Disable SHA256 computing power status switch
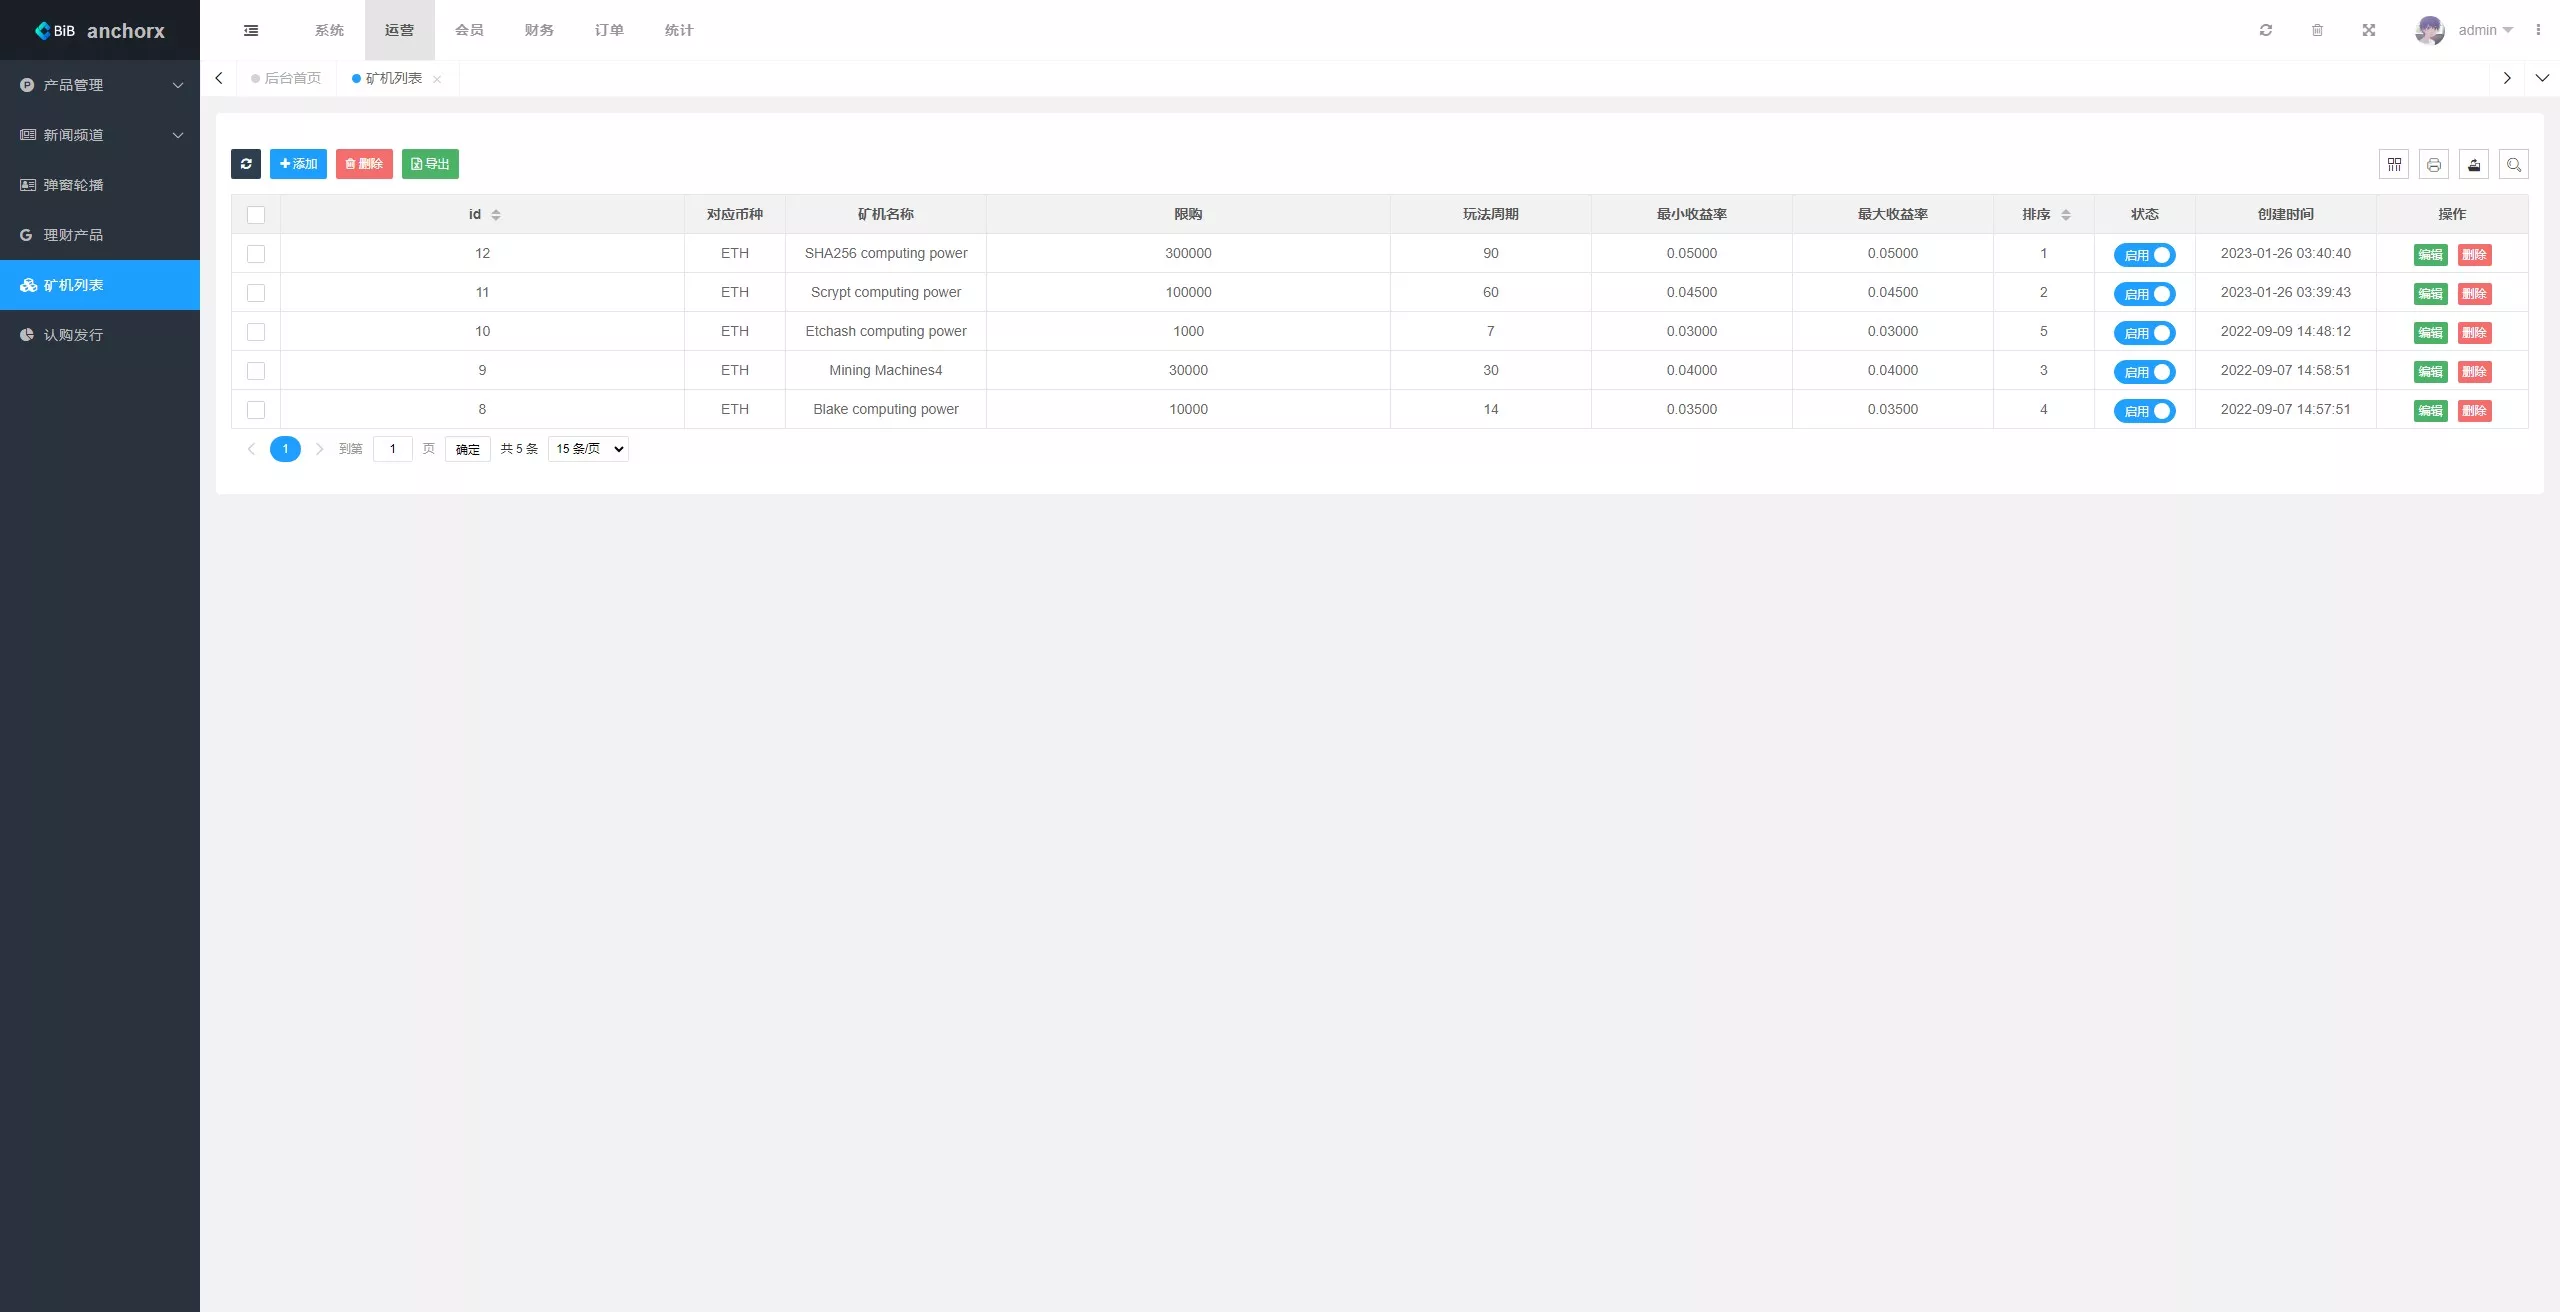The image size is (2560, 1312). (x=2144, y=255)
